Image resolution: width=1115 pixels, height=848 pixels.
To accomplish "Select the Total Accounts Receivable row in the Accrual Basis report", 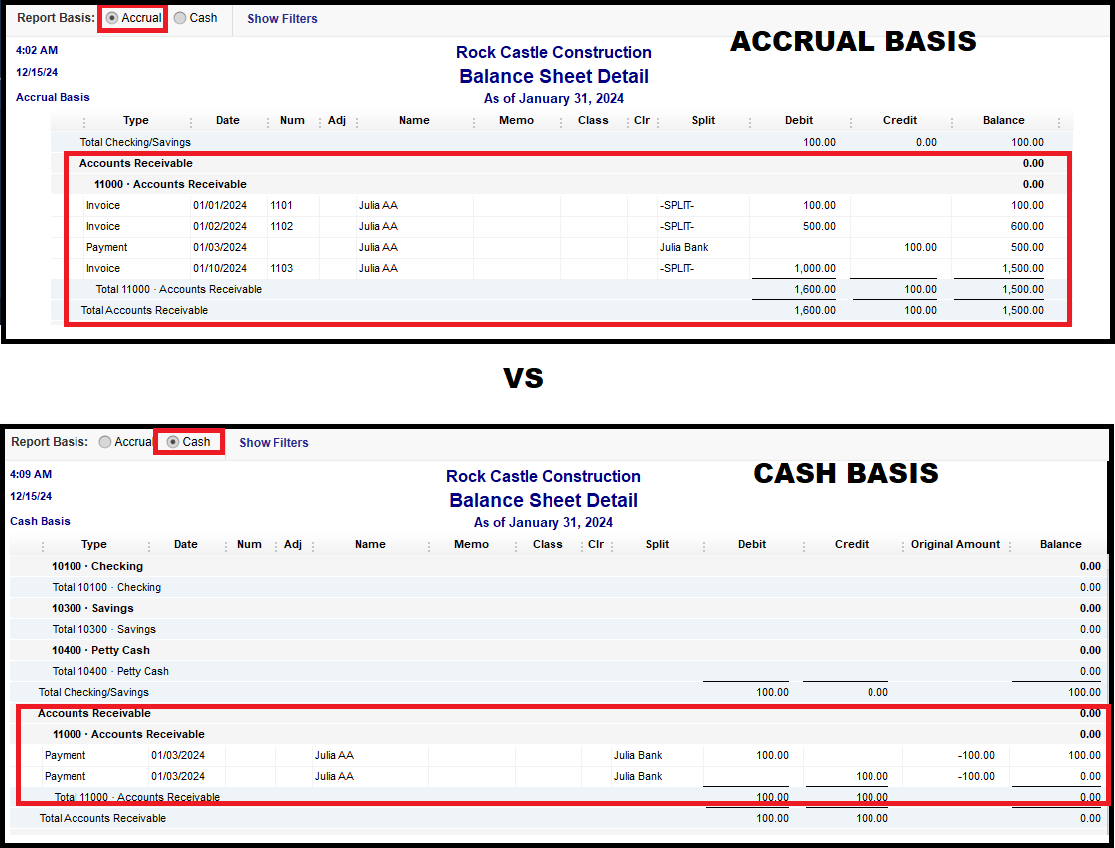I will [562, 311].
